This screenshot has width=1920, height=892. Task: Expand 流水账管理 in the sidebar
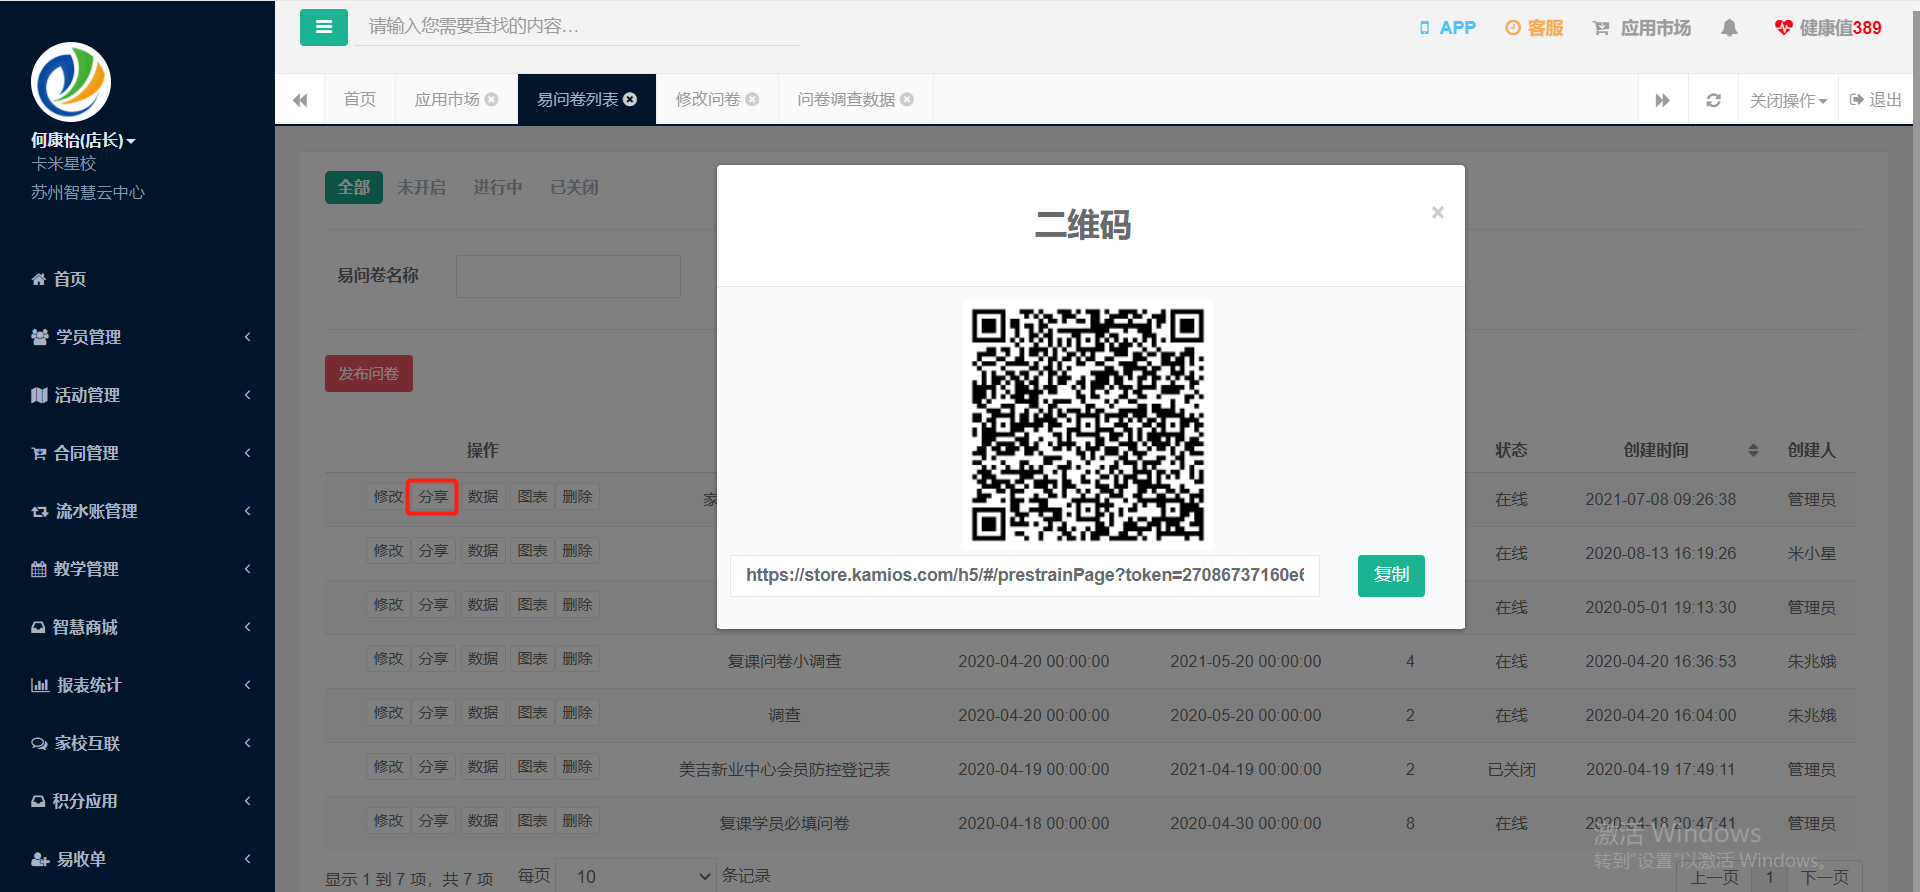point(138,511)
